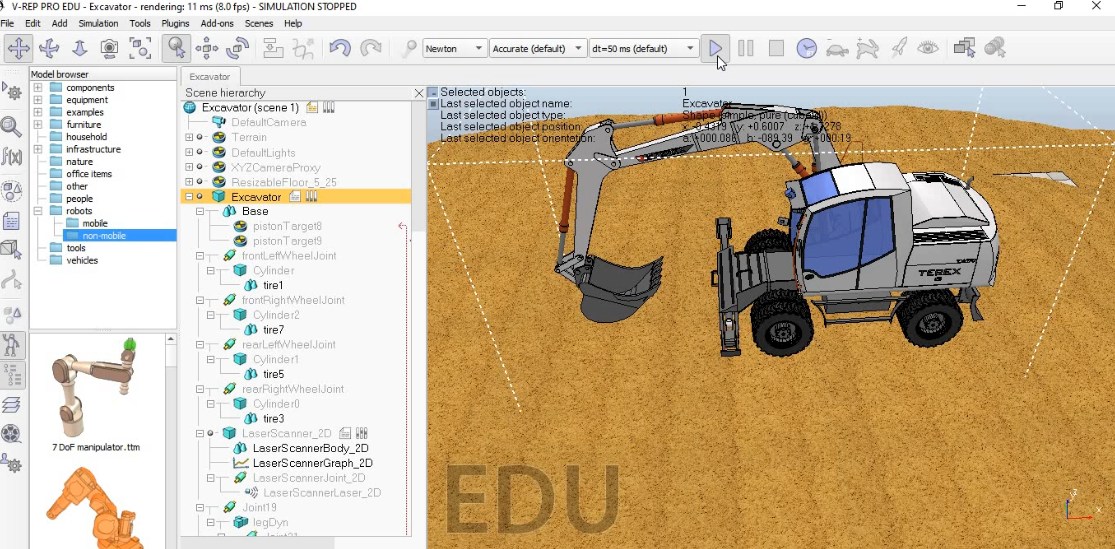Image resolution: width=1115 pixels, height=549 pixels.
Task: Open the Newton physics engine dropdown
Action: click(455, 48)
